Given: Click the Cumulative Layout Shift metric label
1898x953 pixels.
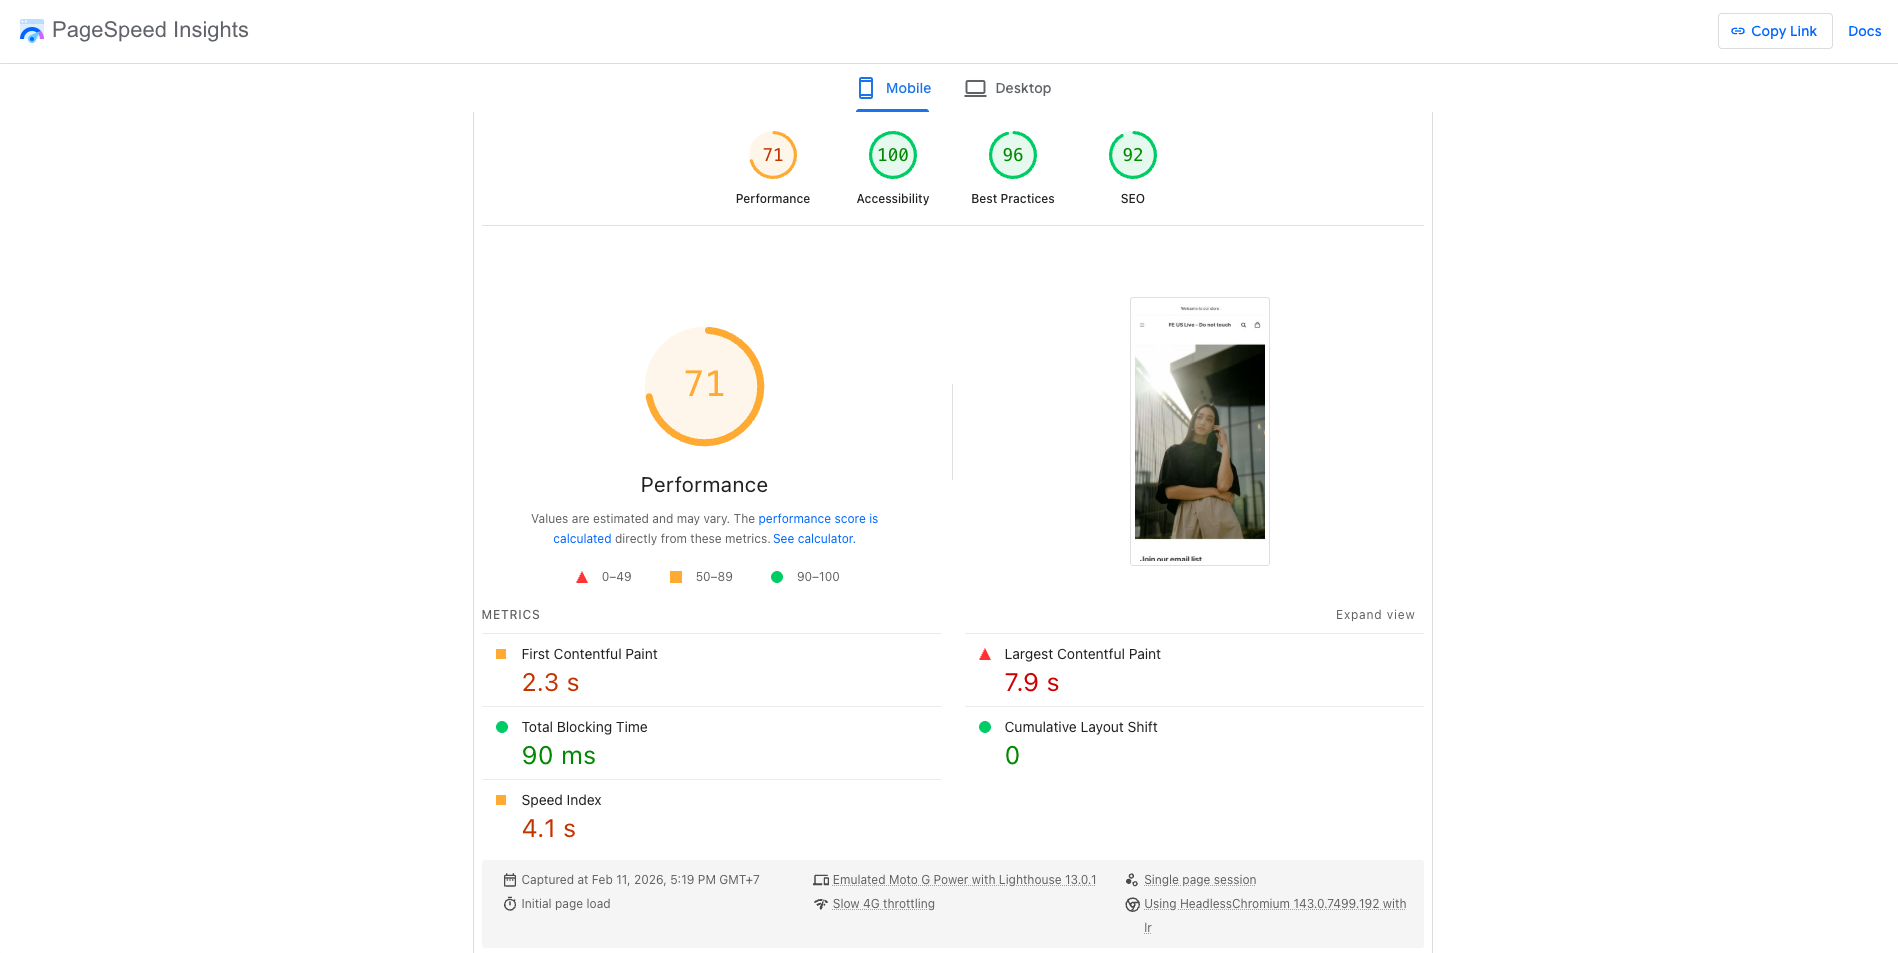Looking at the screenshot, I should 1080,727.
